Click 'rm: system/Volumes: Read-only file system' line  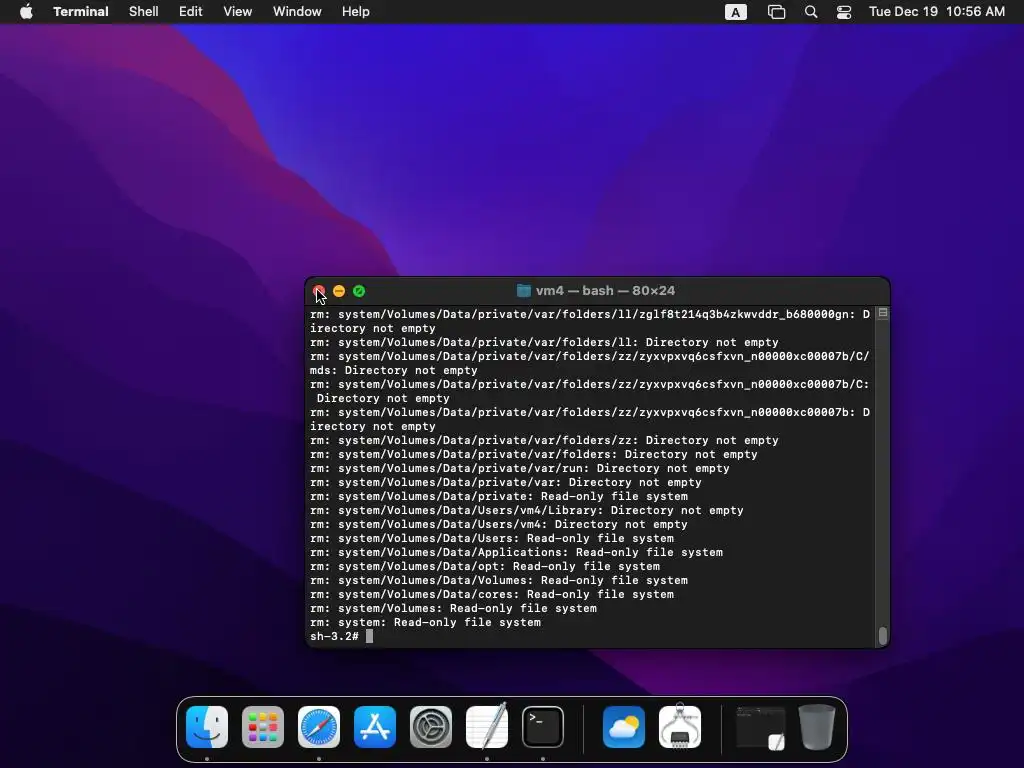tap(453, 609)
